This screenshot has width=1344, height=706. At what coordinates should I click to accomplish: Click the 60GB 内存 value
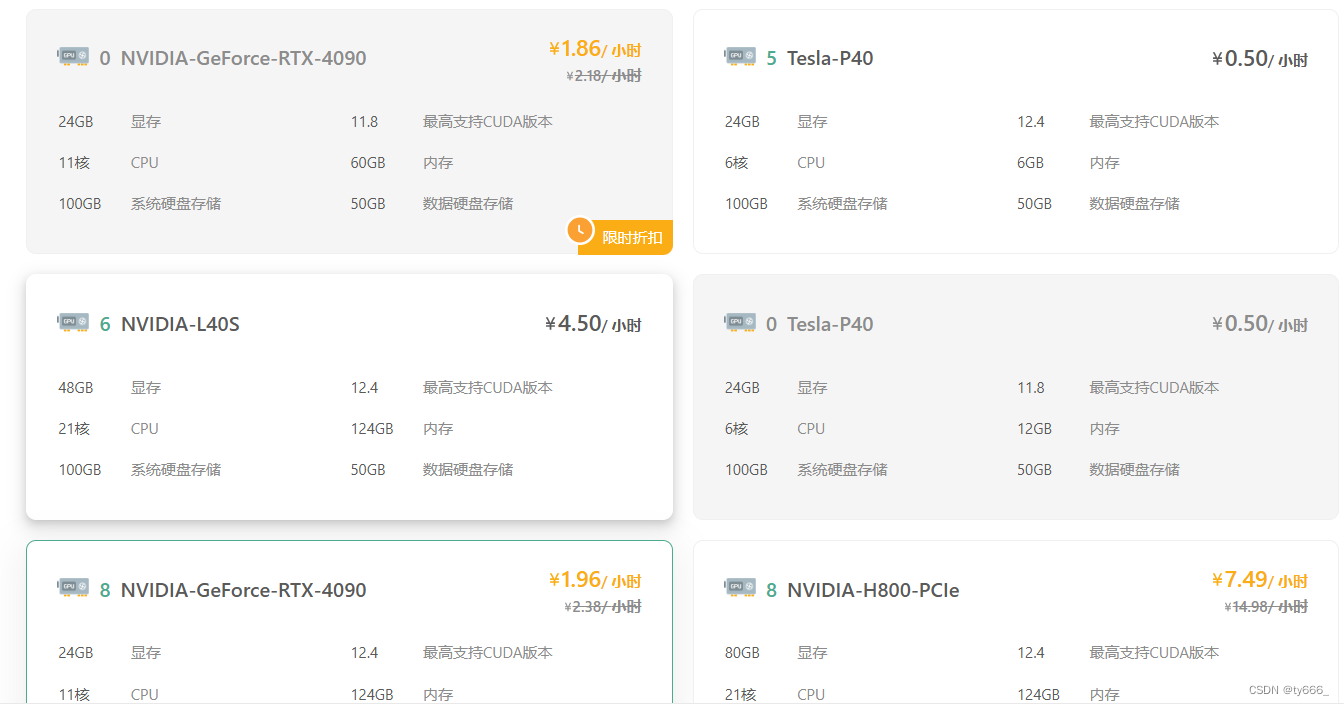click(x=368, y=163)
